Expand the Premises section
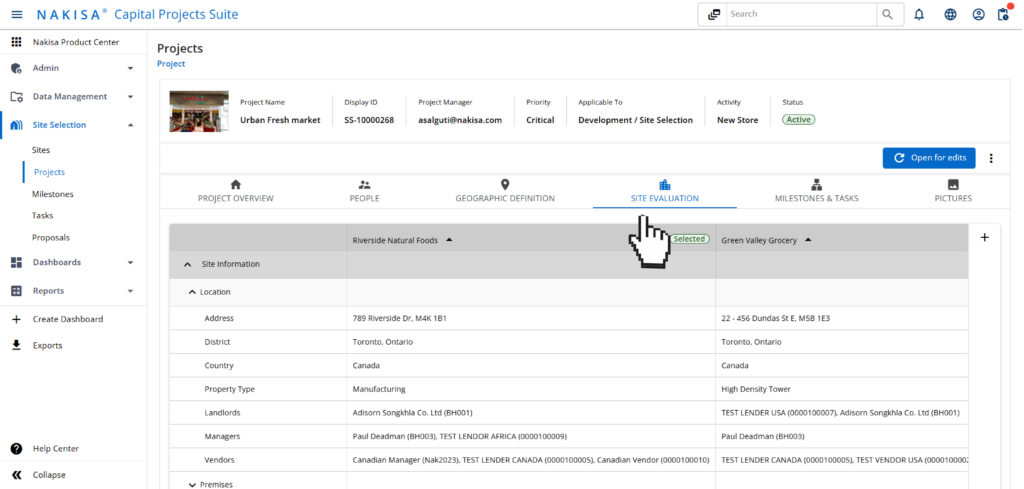Screen dimensions: 1024x489 pyautogui.click(x=192, y=484)
